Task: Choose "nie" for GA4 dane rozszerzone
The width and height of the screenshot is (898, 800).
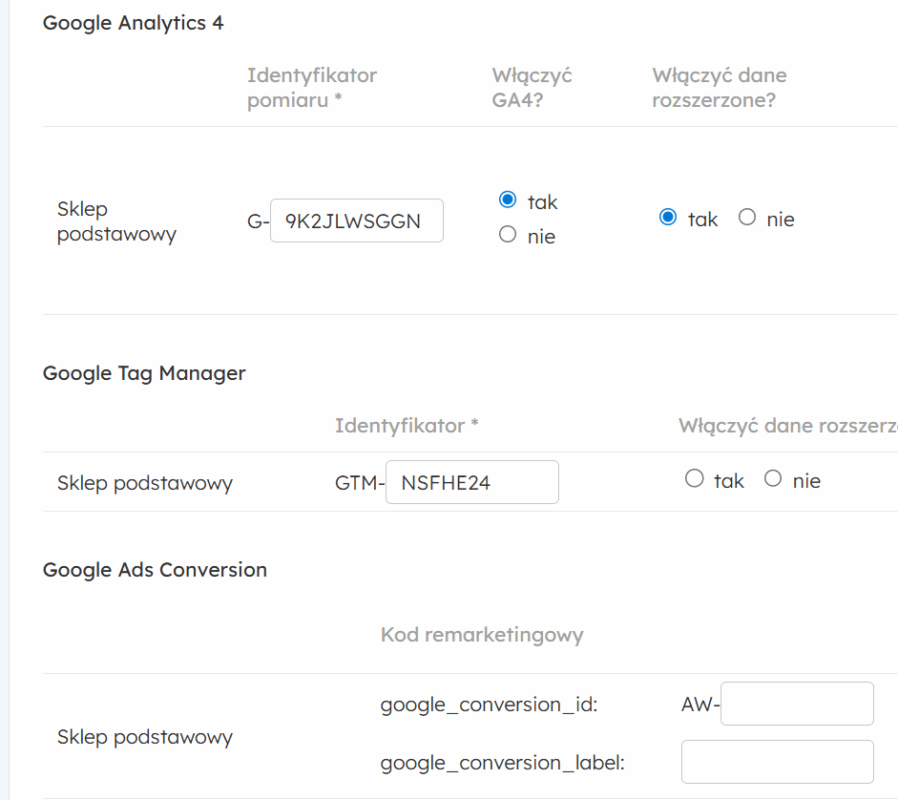Action: [747, 218]
